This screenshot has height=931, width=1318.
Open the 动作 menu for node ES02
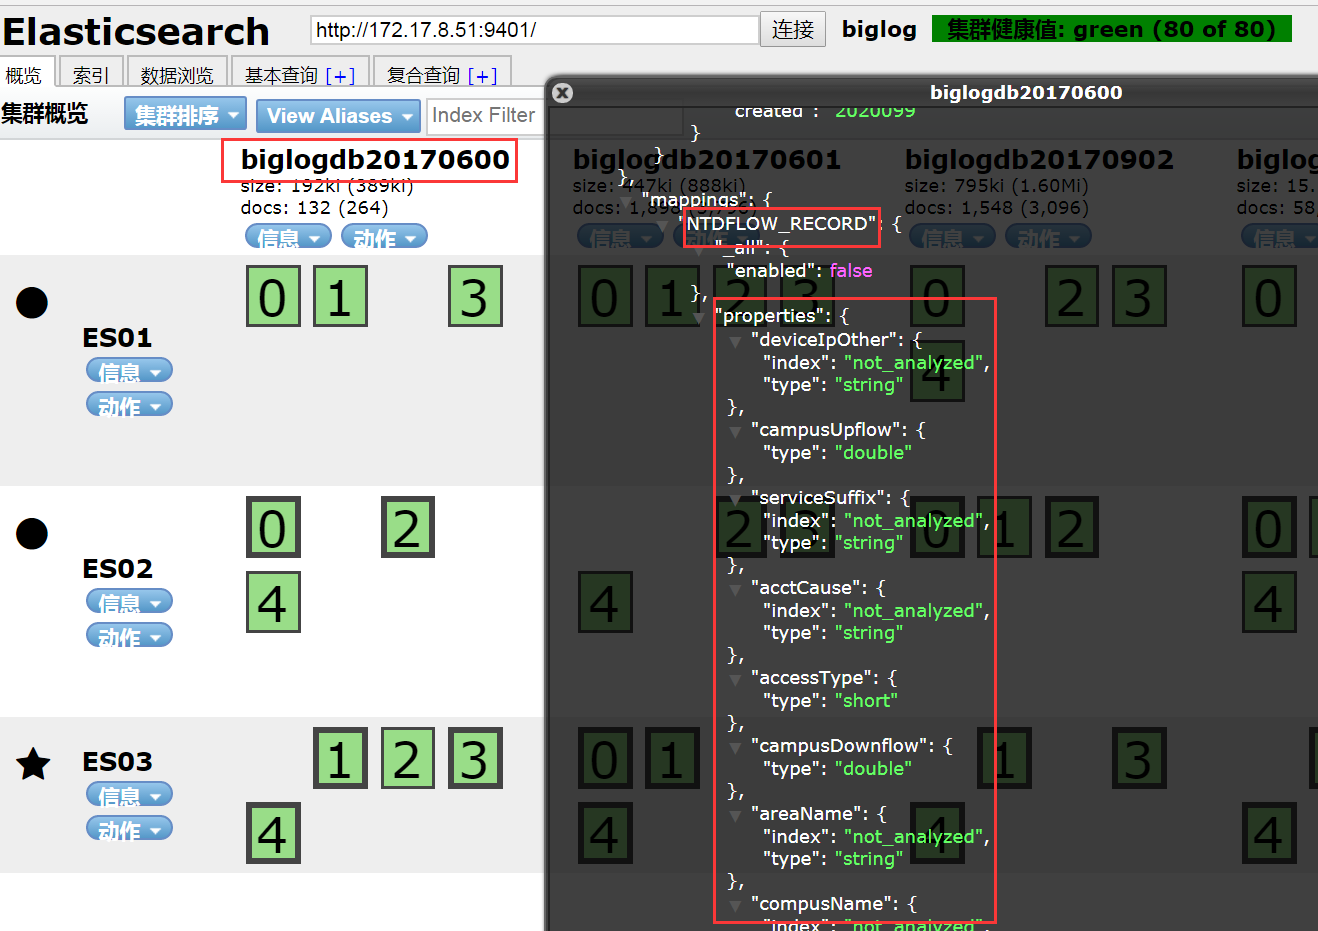click(129, 636)
